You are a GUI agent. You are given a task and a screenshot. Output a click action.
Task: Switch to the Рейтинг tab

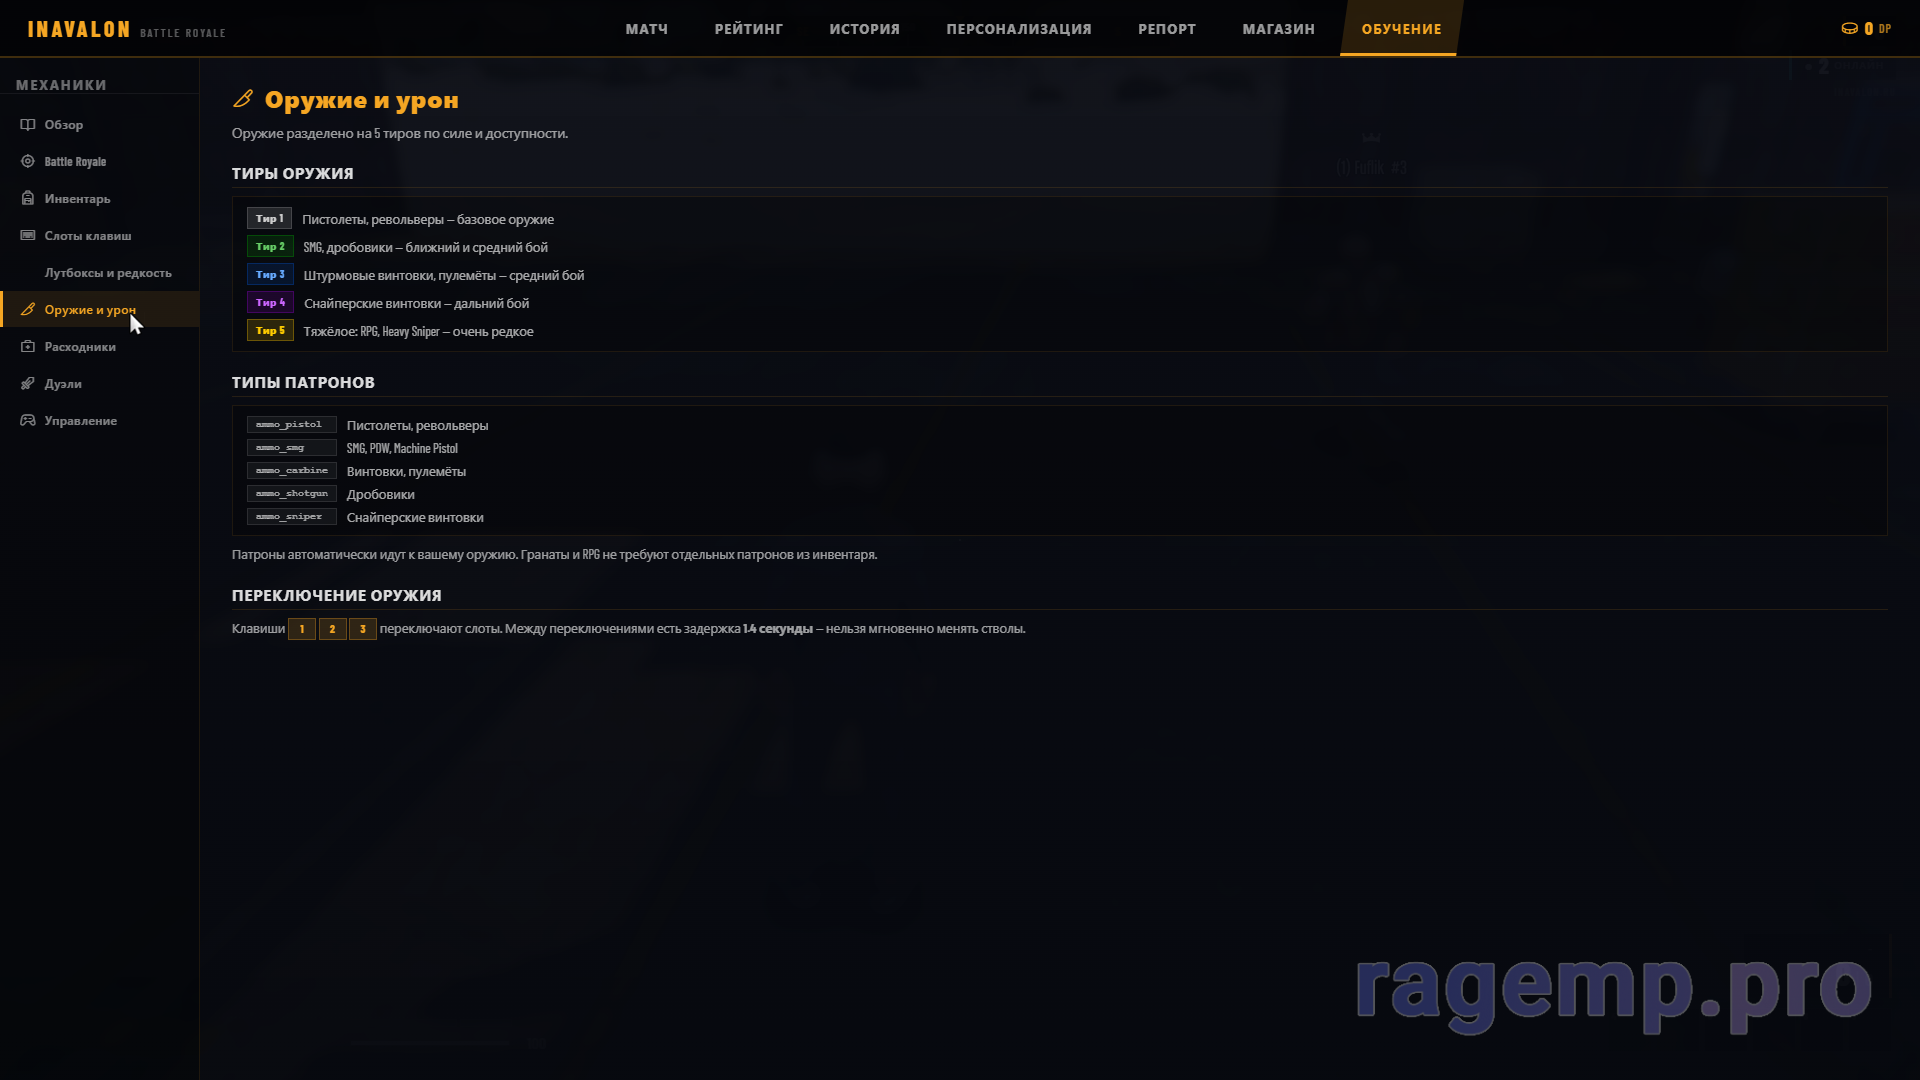coord(748,29)
